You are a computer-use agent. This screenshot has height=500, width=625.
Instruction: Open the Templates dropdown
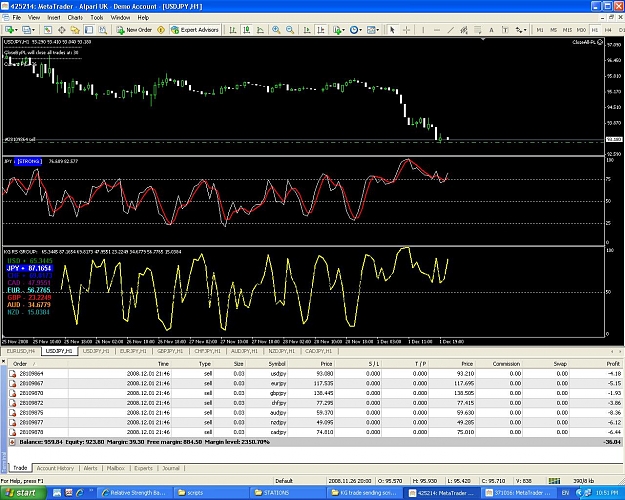pyautogui.click(x=373, y=30)
